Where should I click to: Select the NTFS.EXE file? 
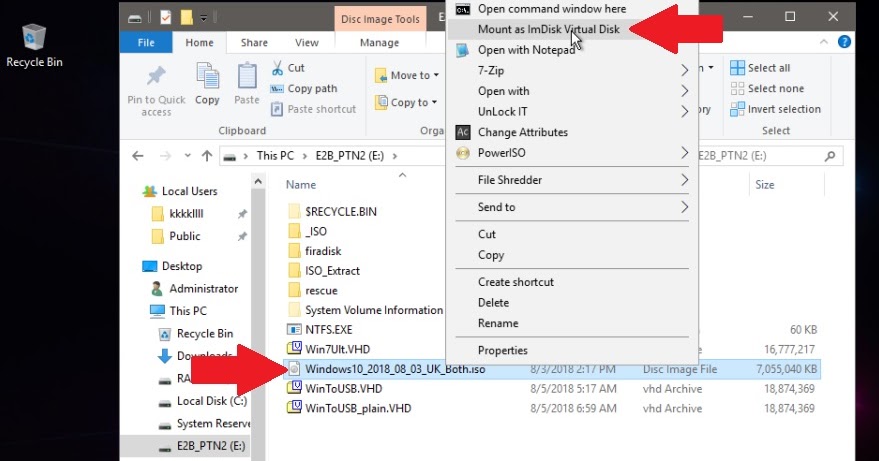[320, 330]
